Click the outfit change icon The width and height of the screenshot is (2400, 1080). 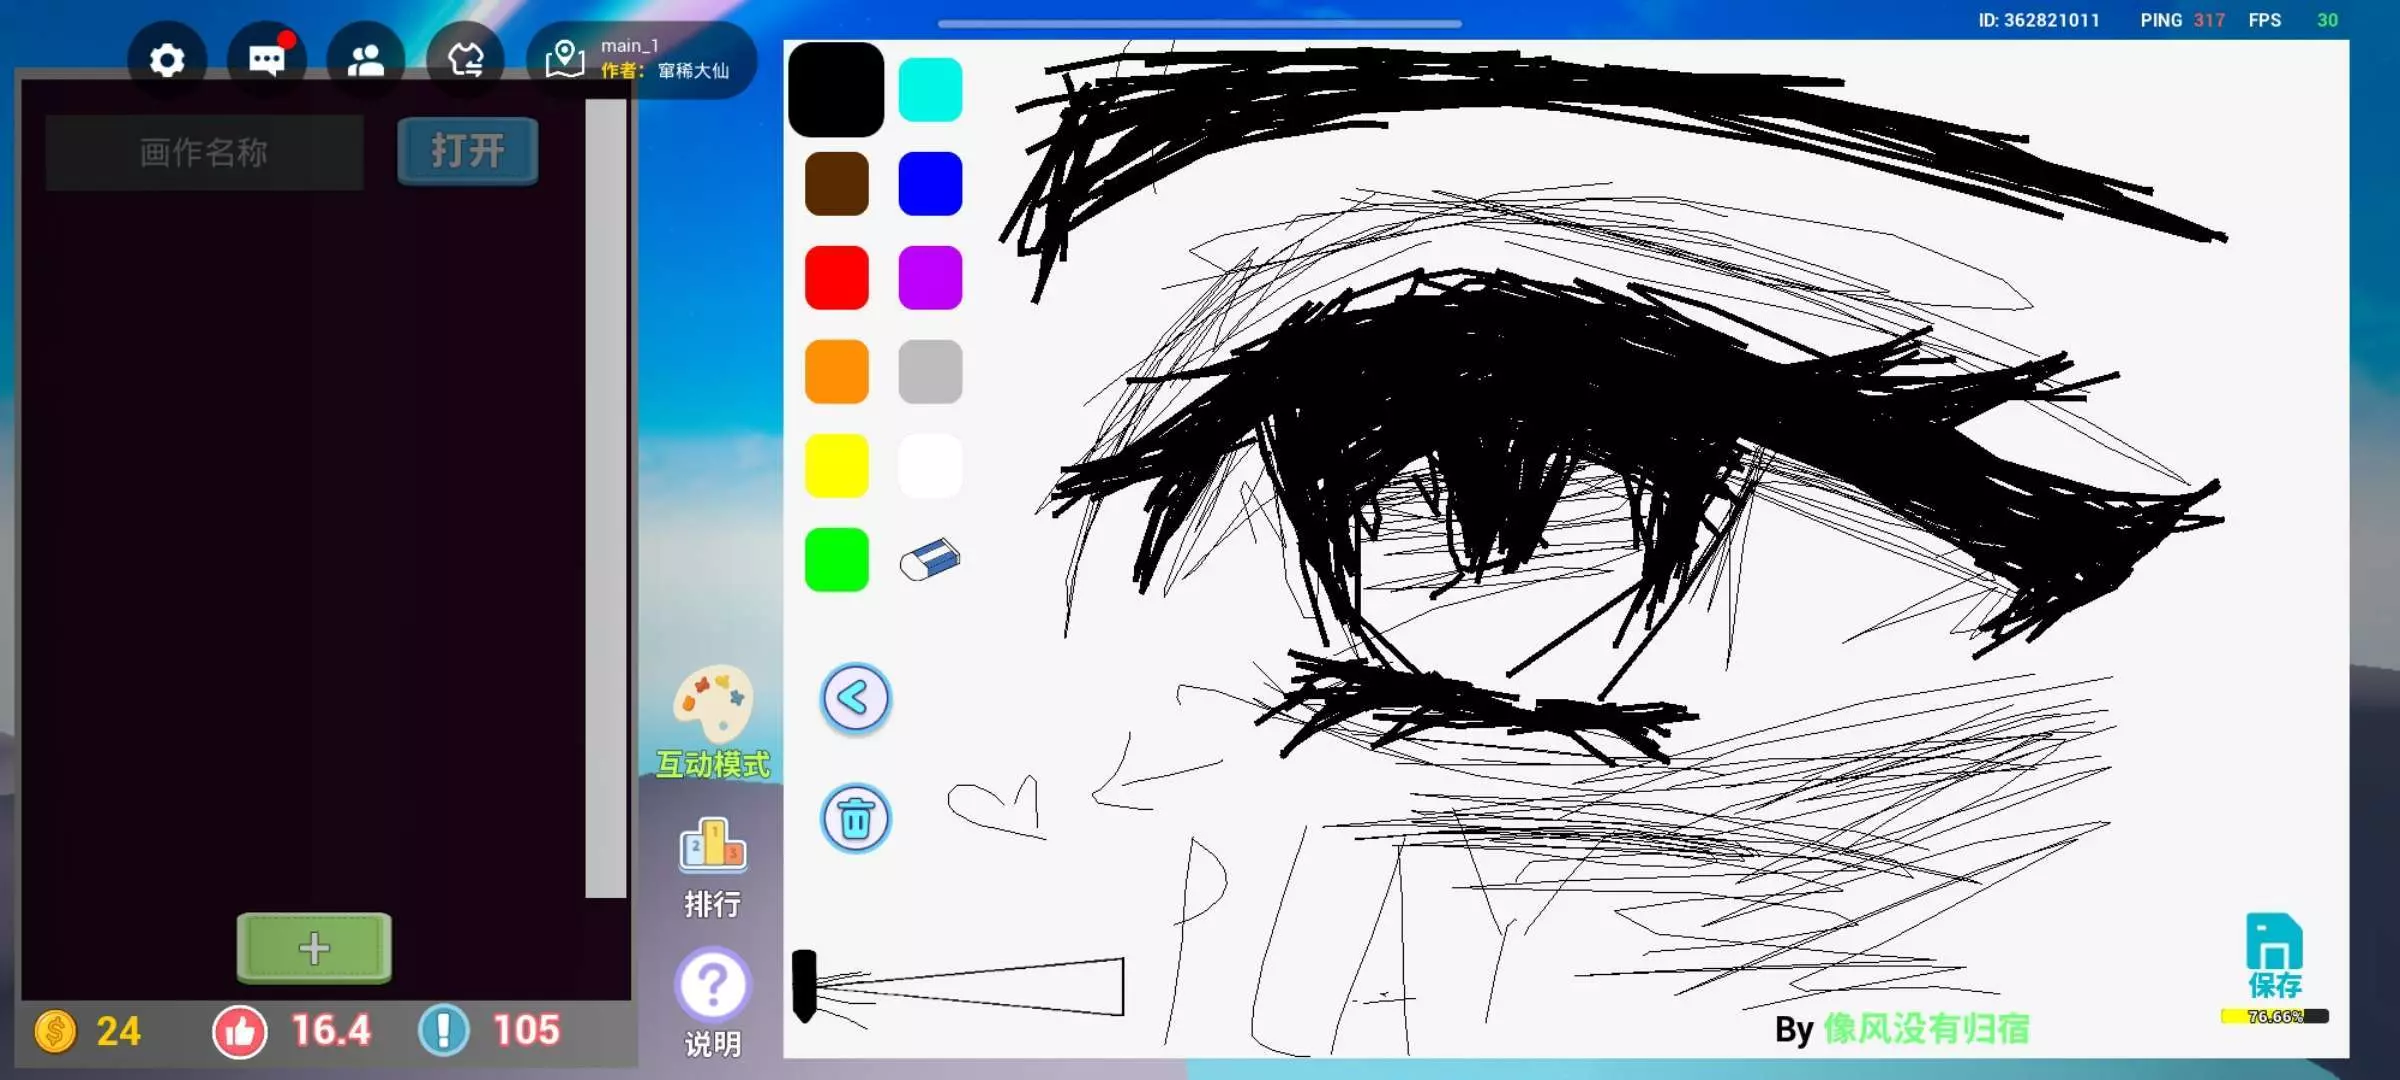pyautogui.click(x=465, y=61)
